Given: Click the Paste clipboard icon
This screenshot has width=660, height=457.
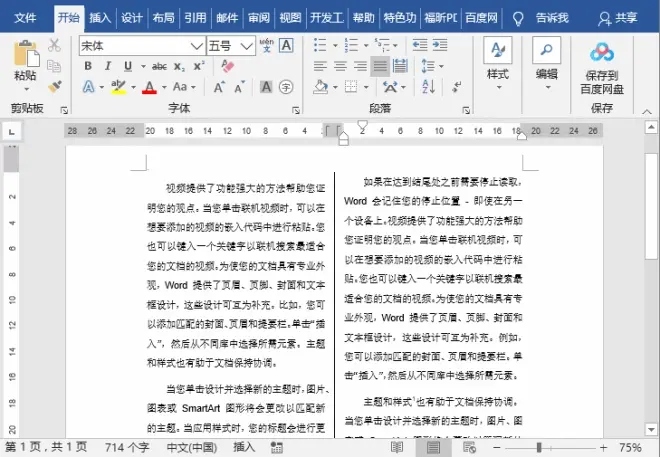Looking at the screenshot, I should coord(26,53).
